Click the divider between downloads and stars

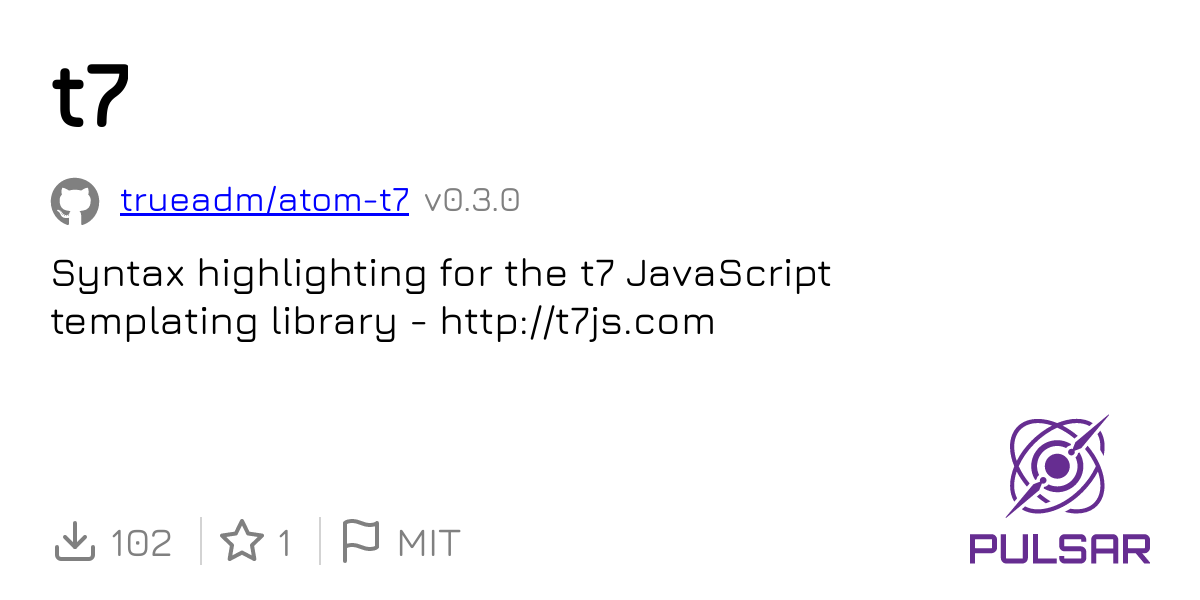(x=201, y=541)
